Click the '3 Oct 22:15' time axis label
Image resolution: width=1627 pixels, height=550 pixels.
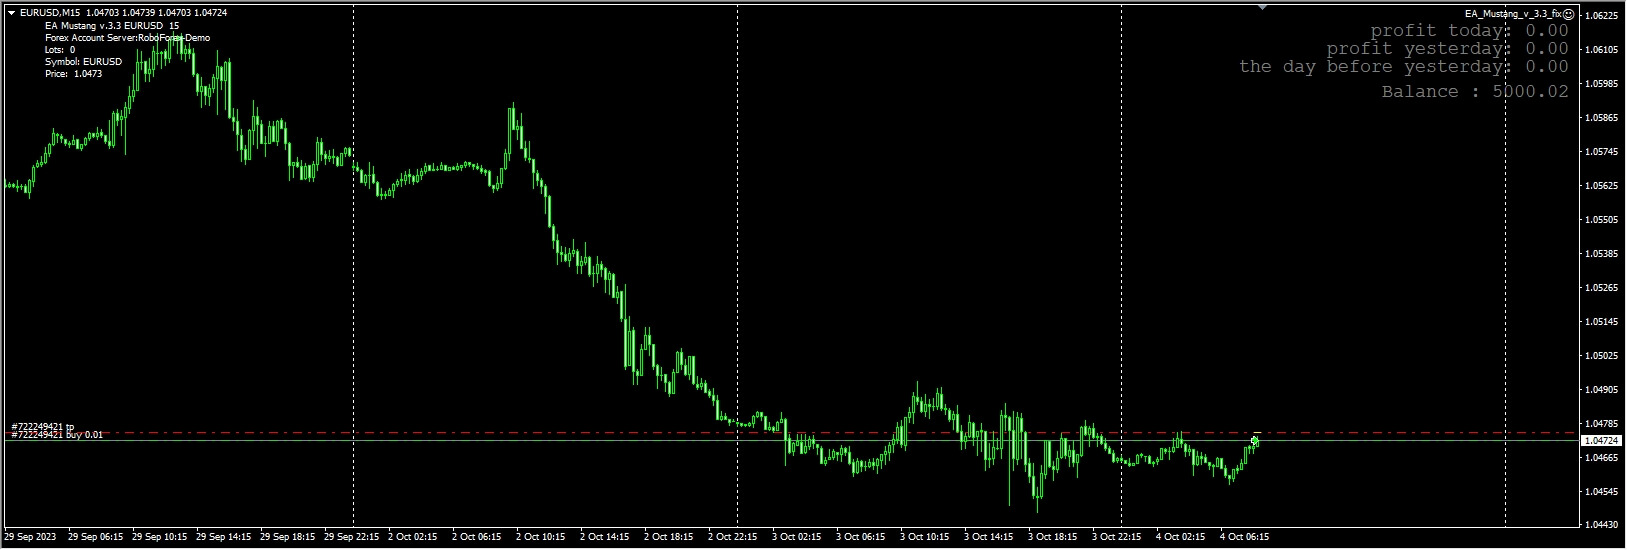tap(1117, 538)
